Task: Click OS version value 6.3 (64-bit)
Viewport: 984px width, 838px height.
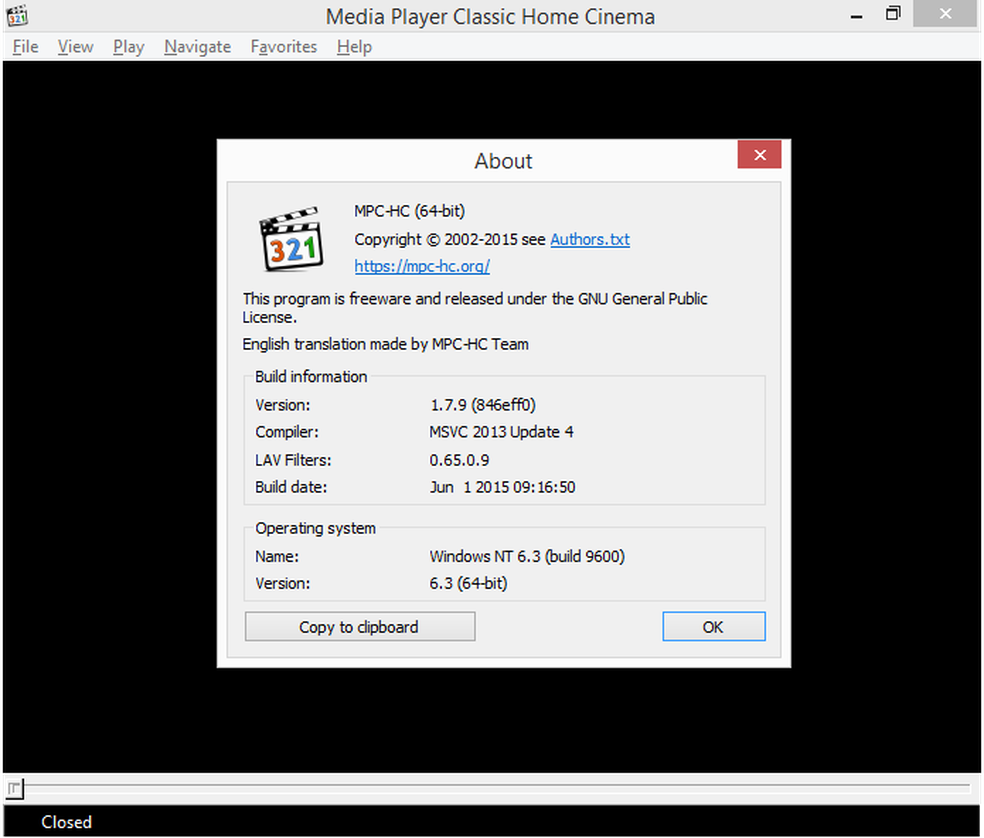Action: 468,583
